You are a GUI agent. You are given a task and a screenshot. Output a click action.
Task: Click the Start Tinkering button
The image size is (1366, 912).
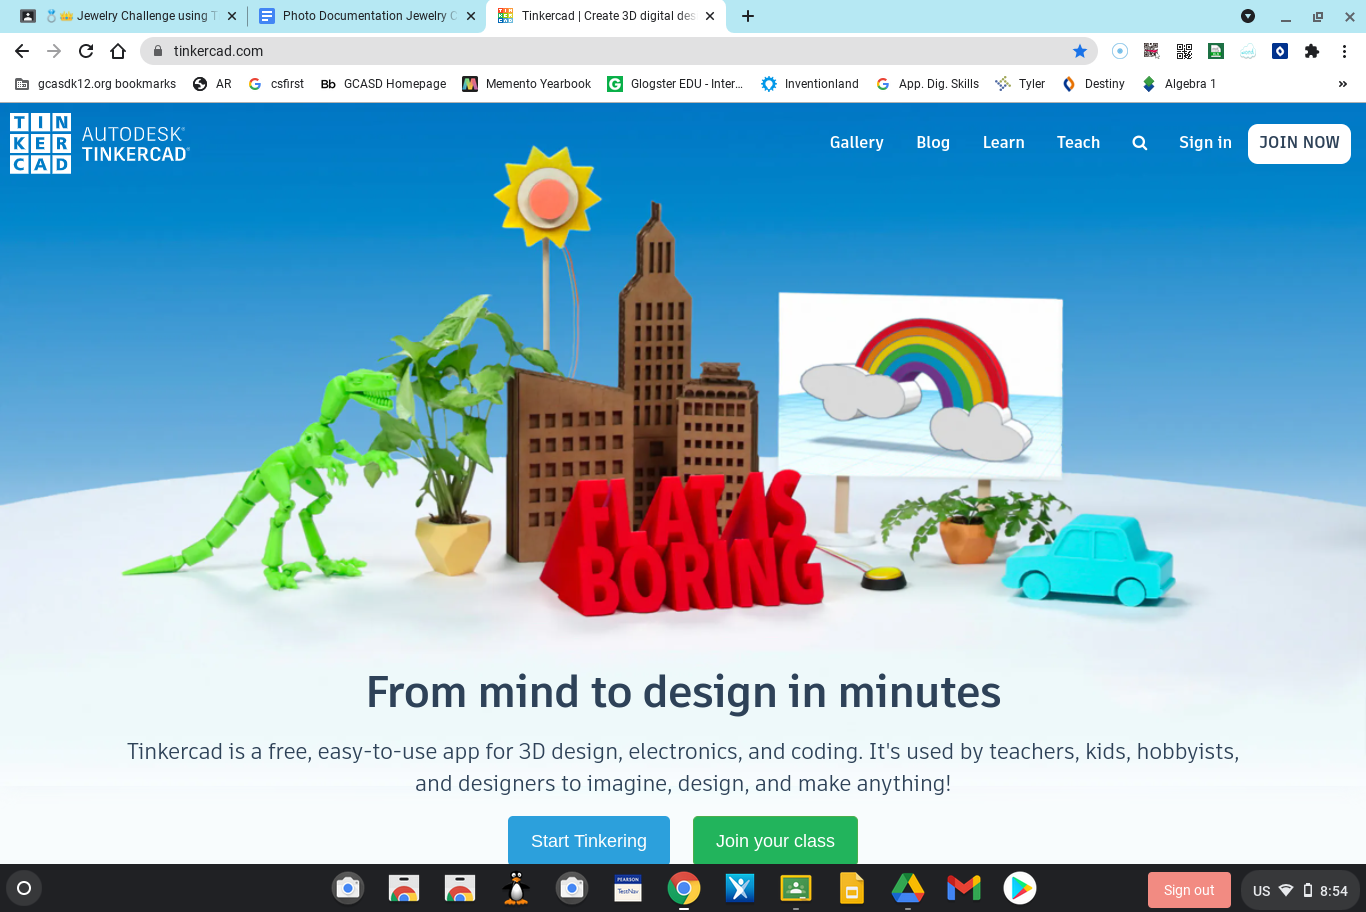589,840
